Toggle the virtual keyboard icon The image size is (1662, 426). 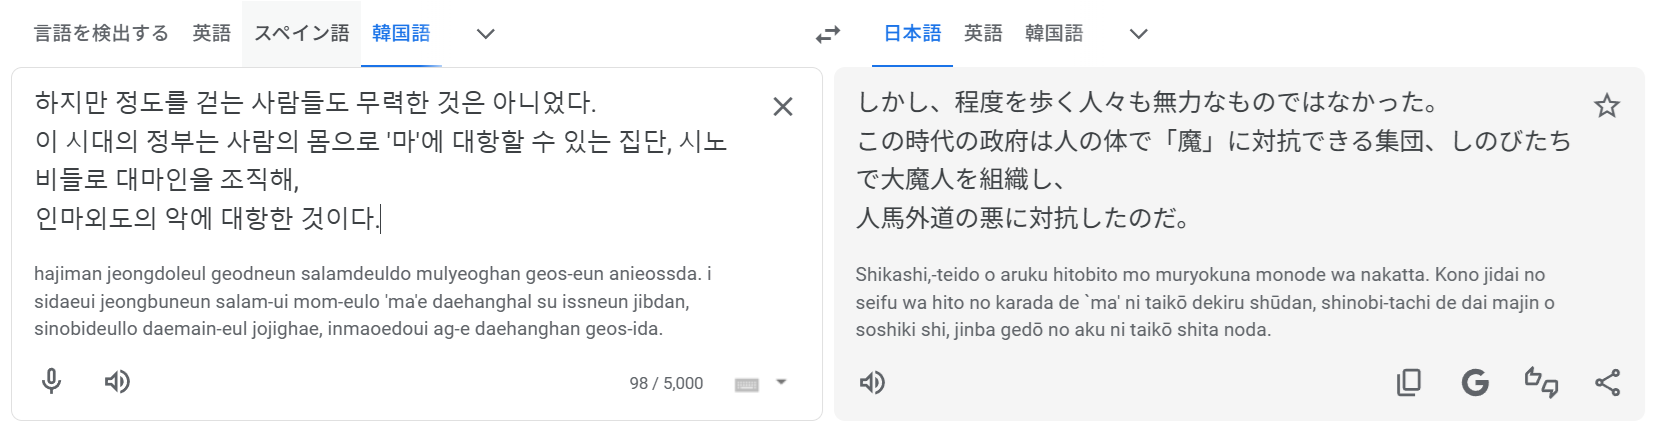(747, 384)
